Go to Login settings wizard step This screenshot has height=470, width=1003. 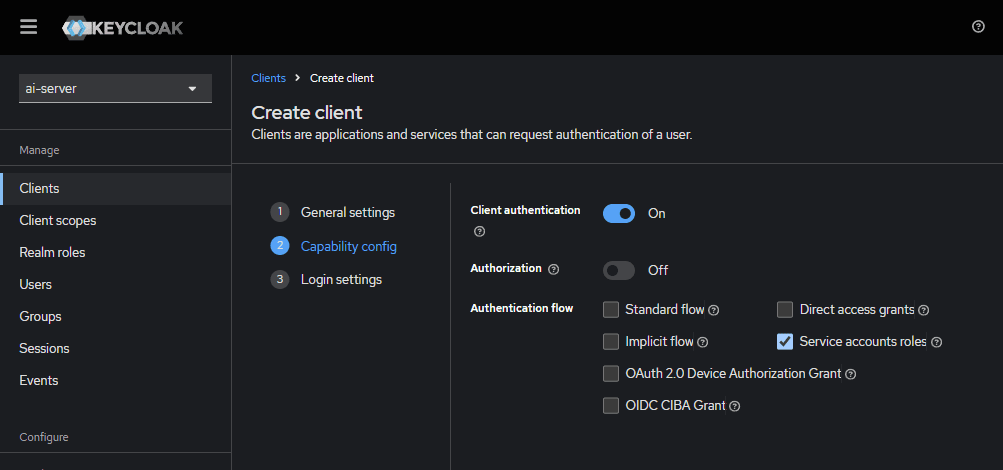coord(326,279)
